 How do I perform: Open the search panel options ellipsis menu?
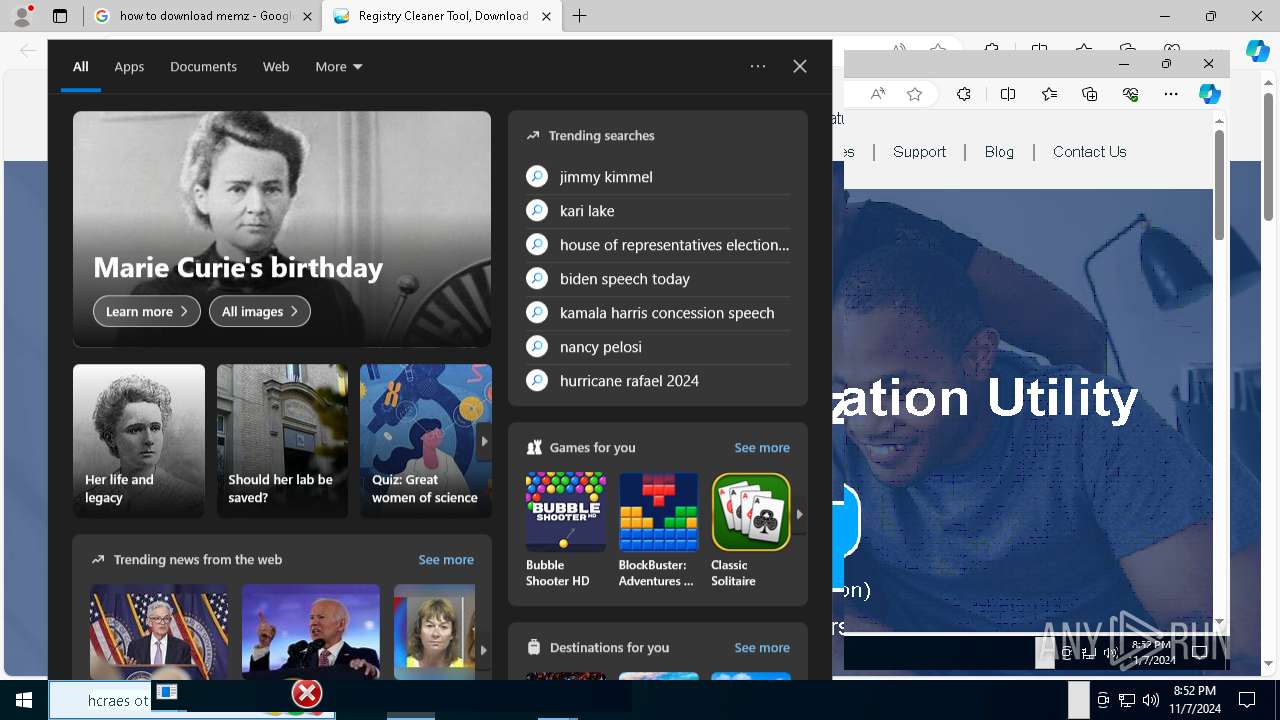point(758,67)
